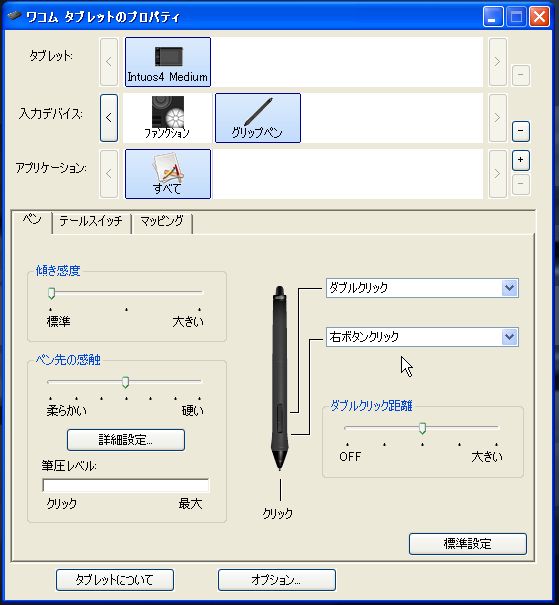Image resolution: width=559 pixels, height=605 pixels.
Task: Click the 傾き感度 tilt sensitivity slider handle
Action: (51, 293)
